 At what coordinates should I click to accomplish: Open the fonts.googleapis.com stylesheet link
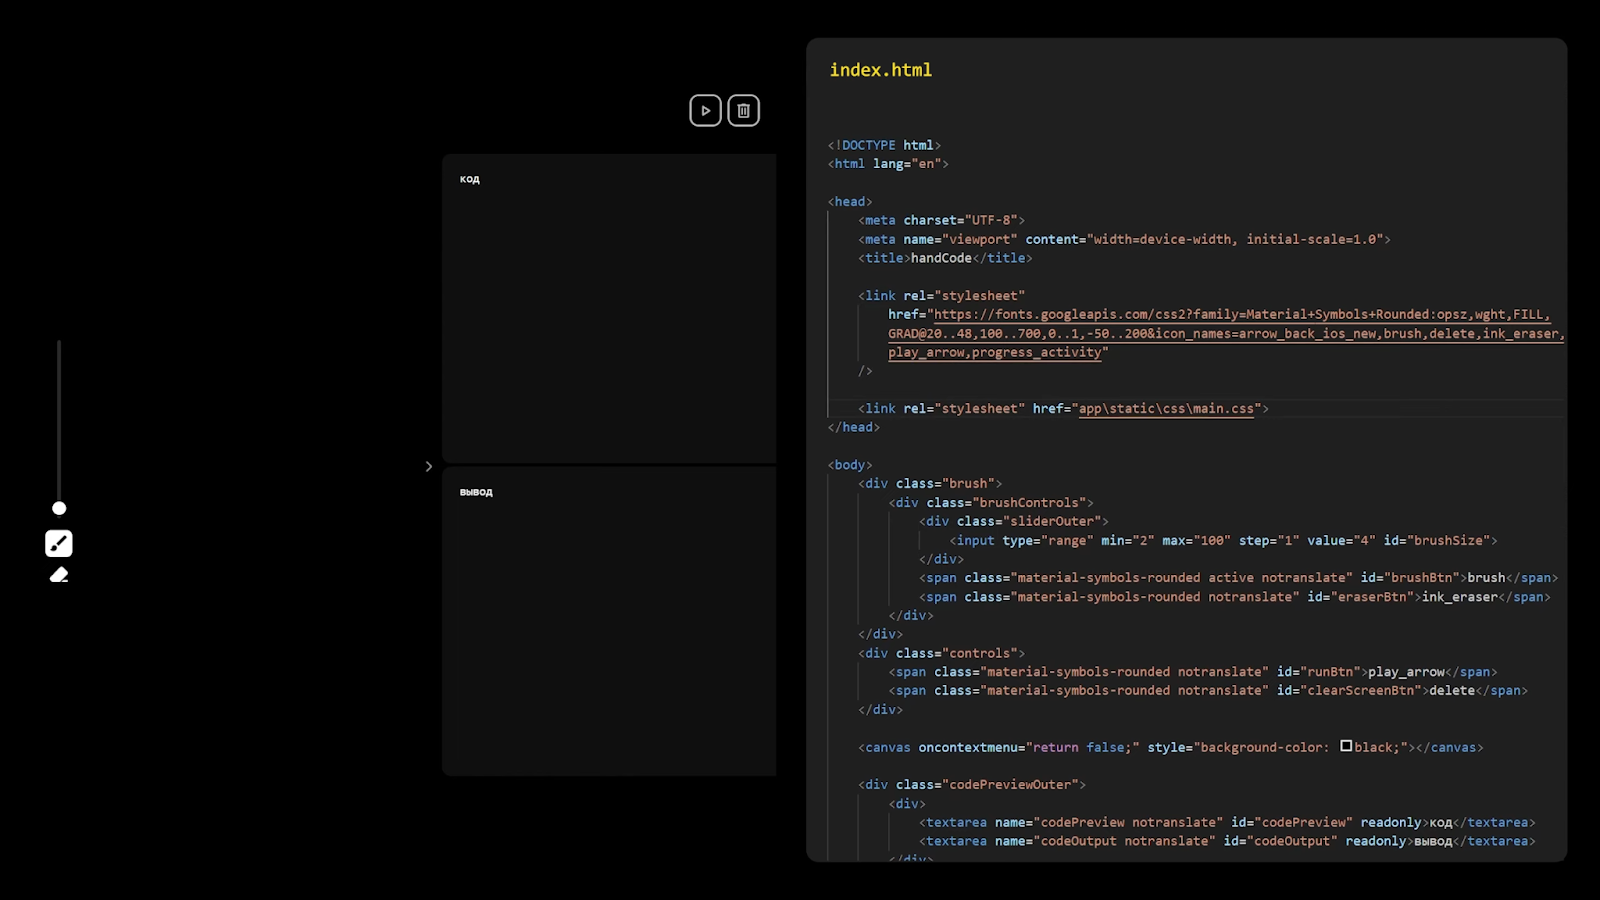[x=1226, y=333]
